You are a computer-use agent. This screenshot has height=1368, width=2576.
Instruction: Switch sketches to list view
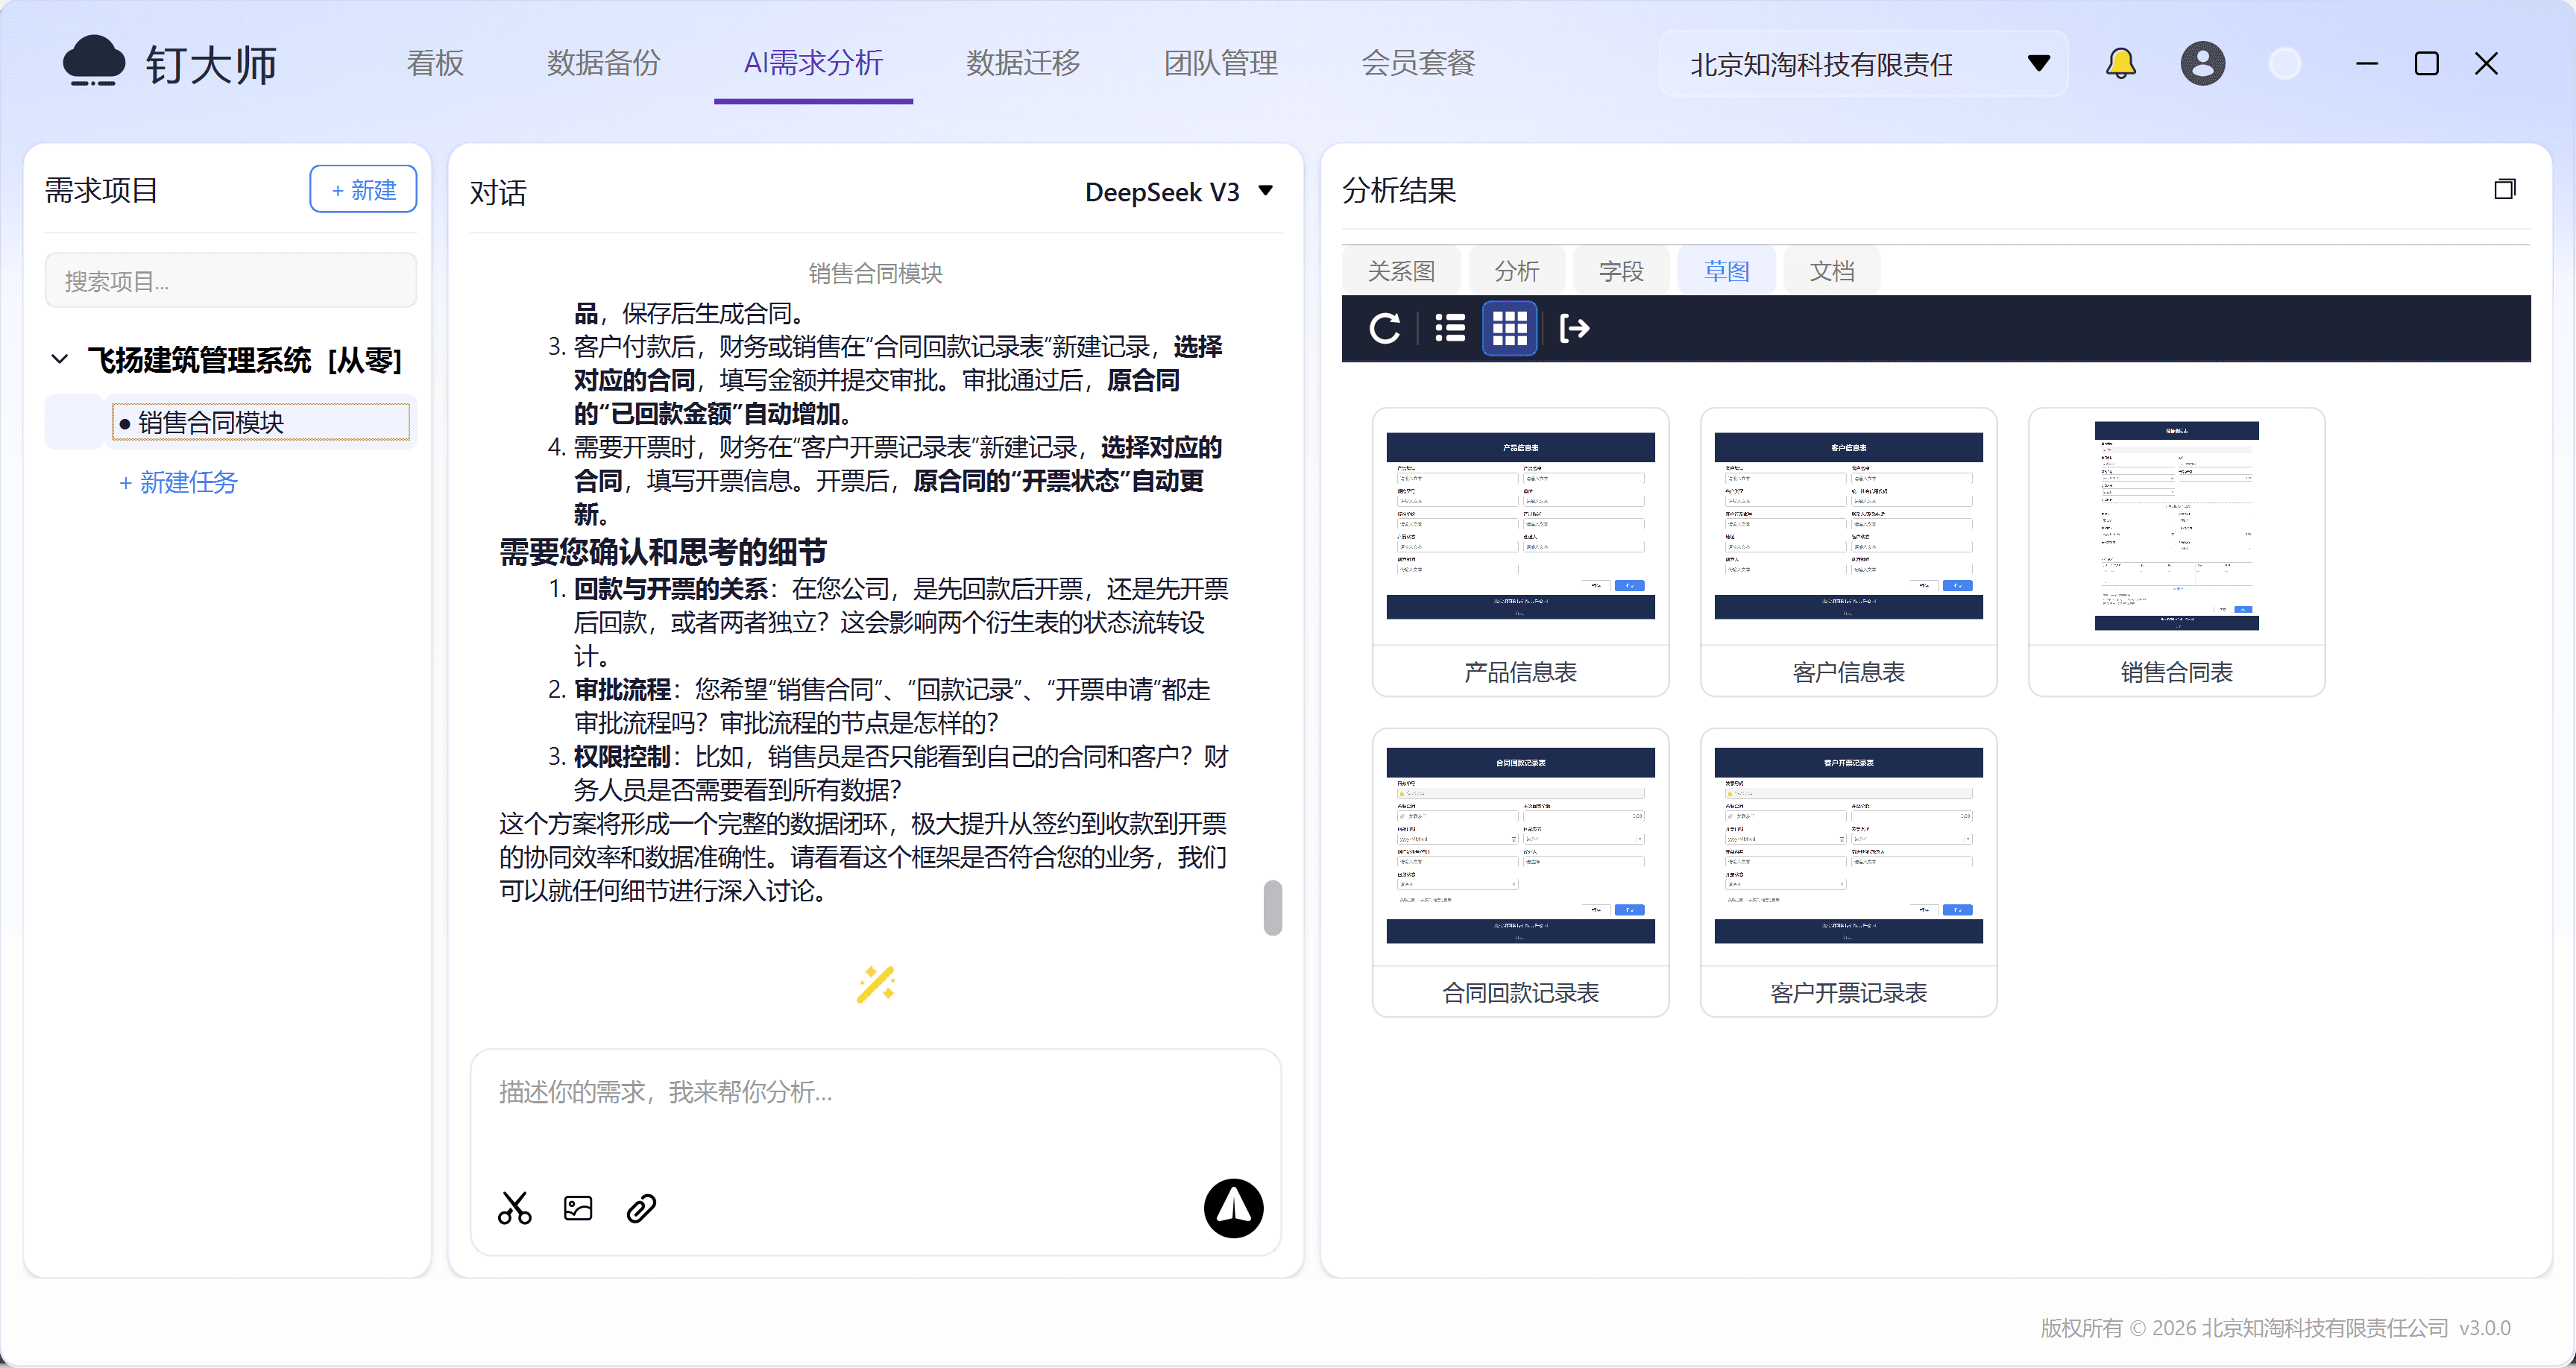(1450, 328)
